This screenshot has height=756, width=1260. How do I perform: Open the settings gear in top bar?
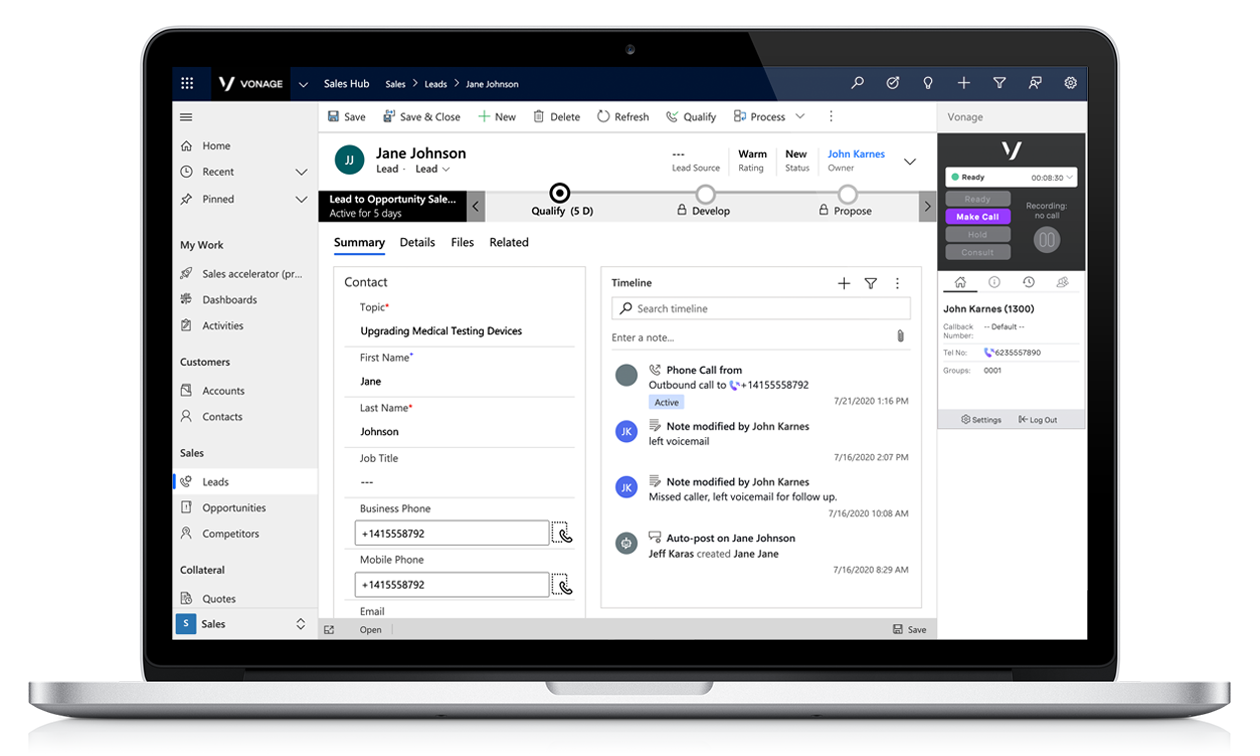[1070, 84]
